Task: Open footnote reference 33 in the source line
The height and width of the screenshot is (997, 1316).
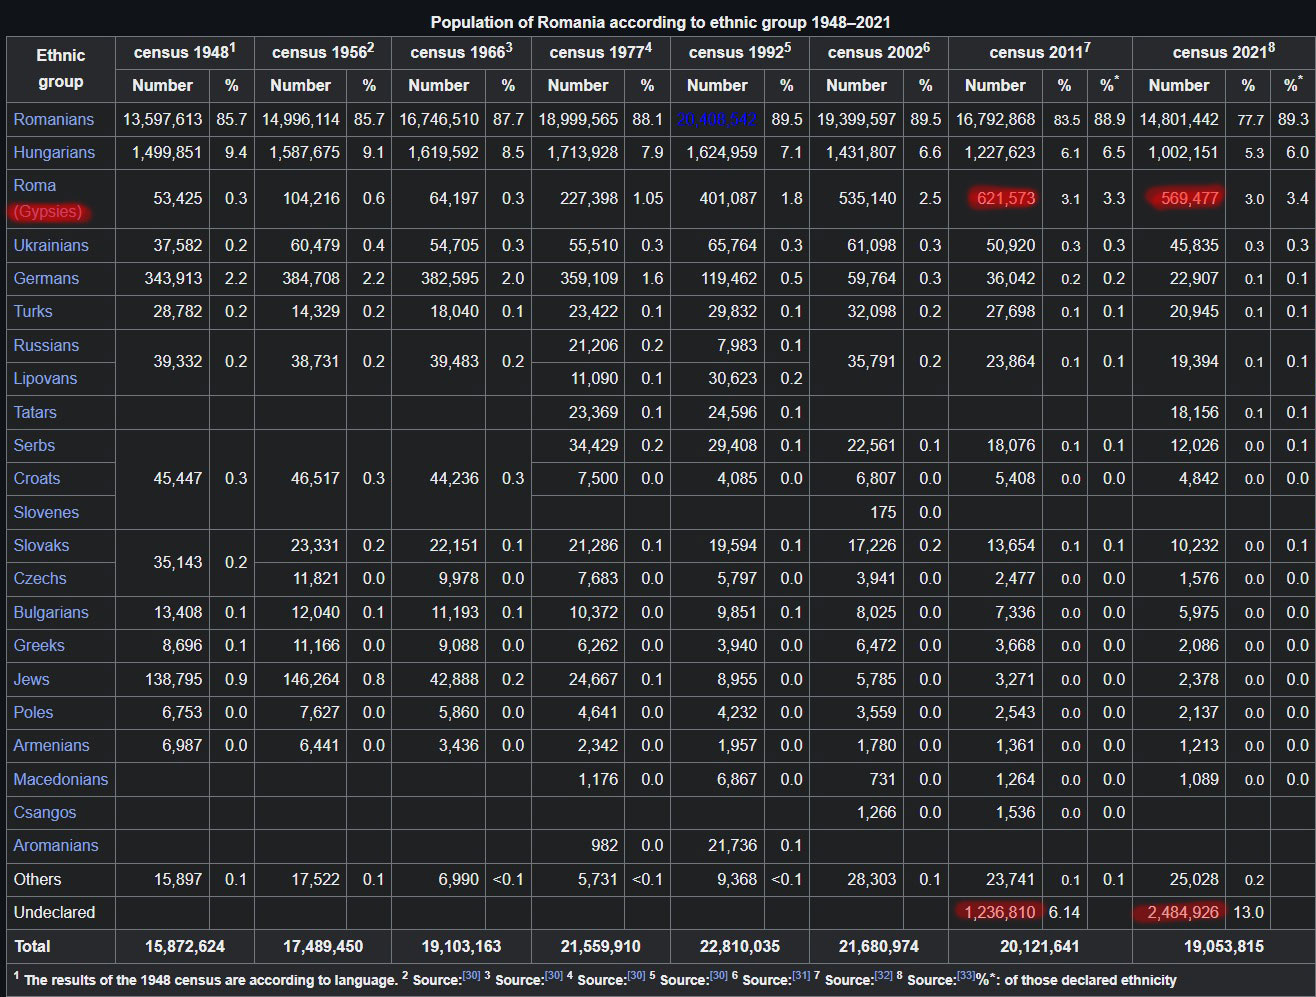Action: click(x=966, y=977)
